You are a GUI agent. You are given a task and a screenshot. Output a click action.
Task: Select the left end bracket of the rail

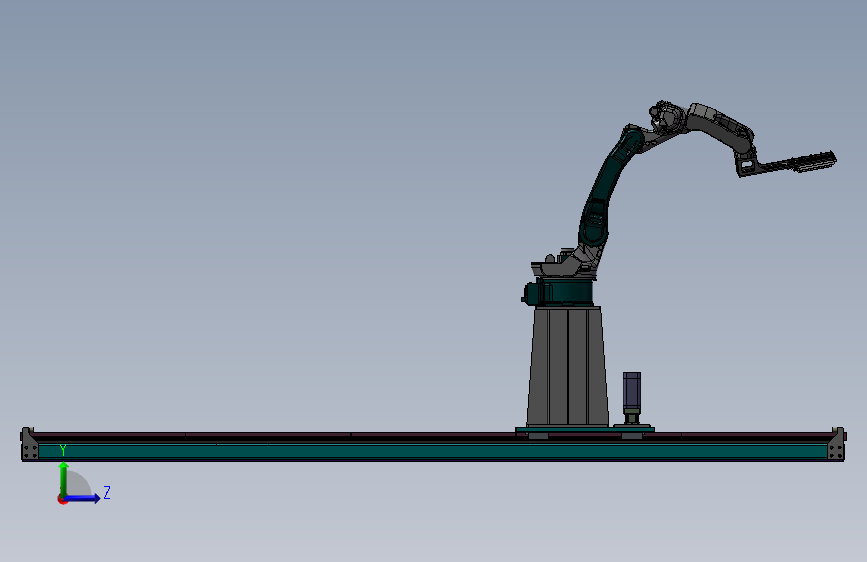pos(29,444)
